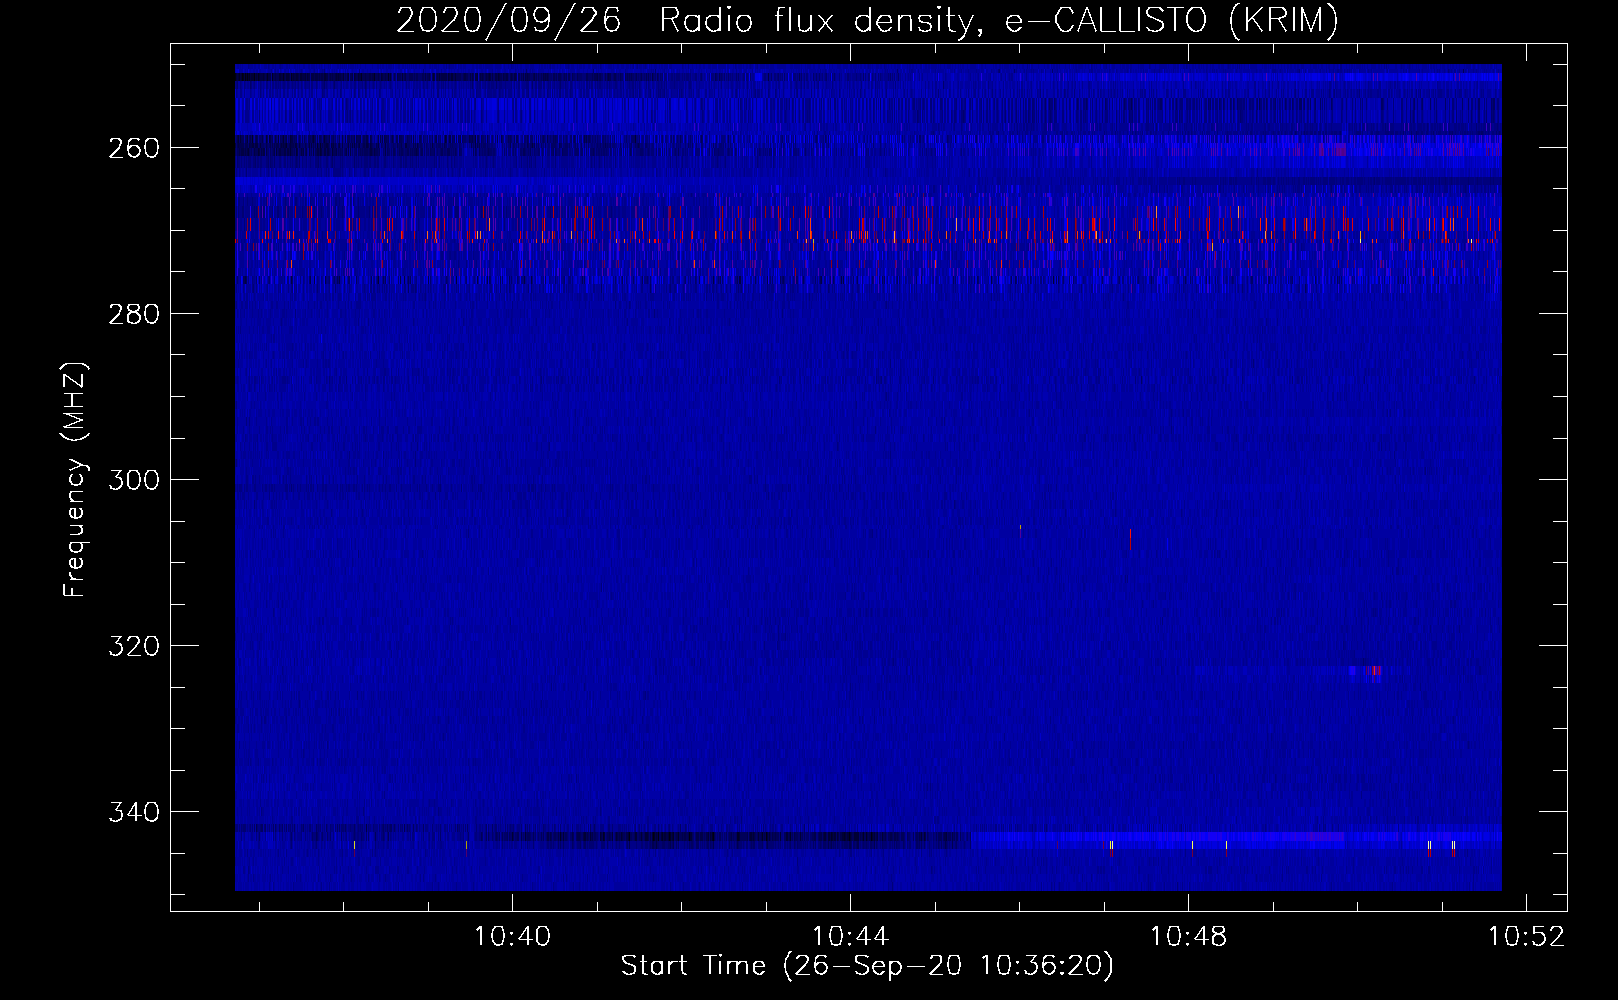Click the 10:44 time tick label
1618x1000 pixels.
coord(850,937)
